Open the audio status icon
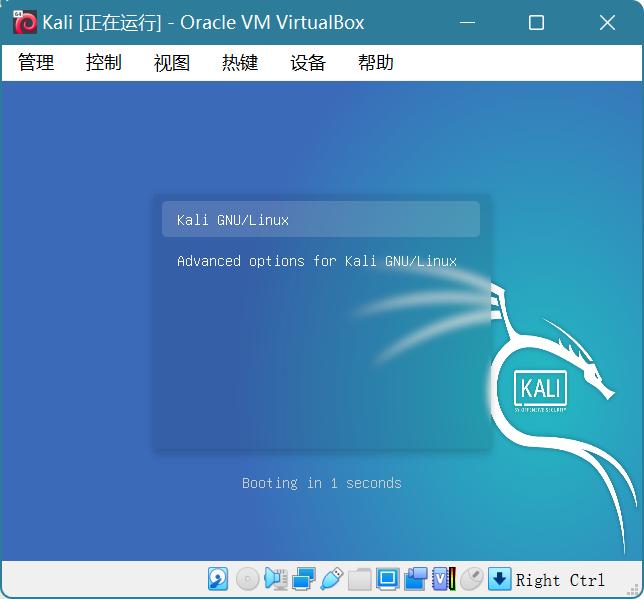The height and width of the screenshot is (599, 644). coord(276,579)
